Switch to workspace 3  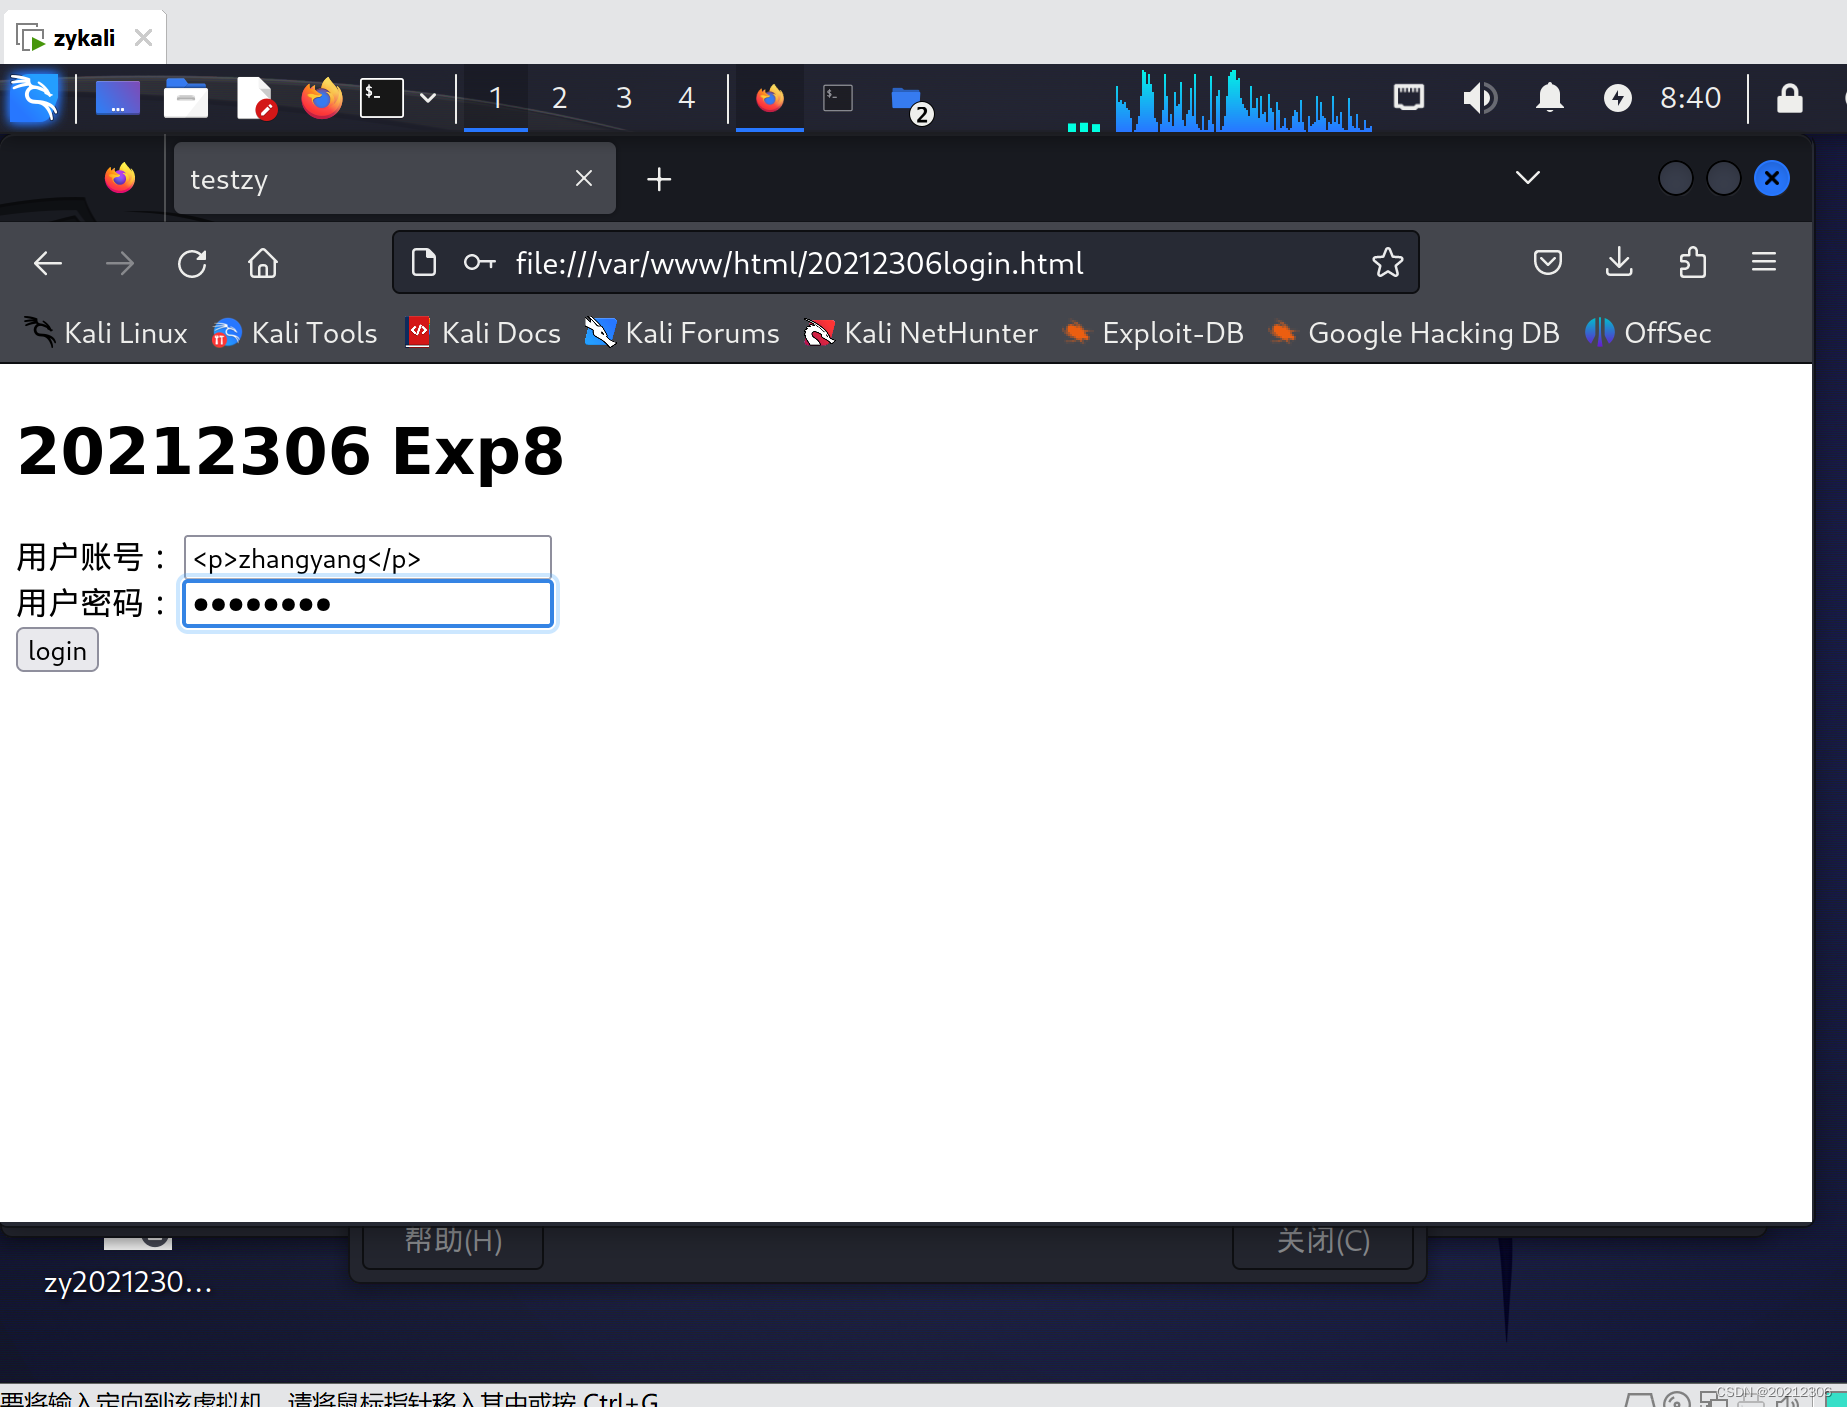[623, 98]
